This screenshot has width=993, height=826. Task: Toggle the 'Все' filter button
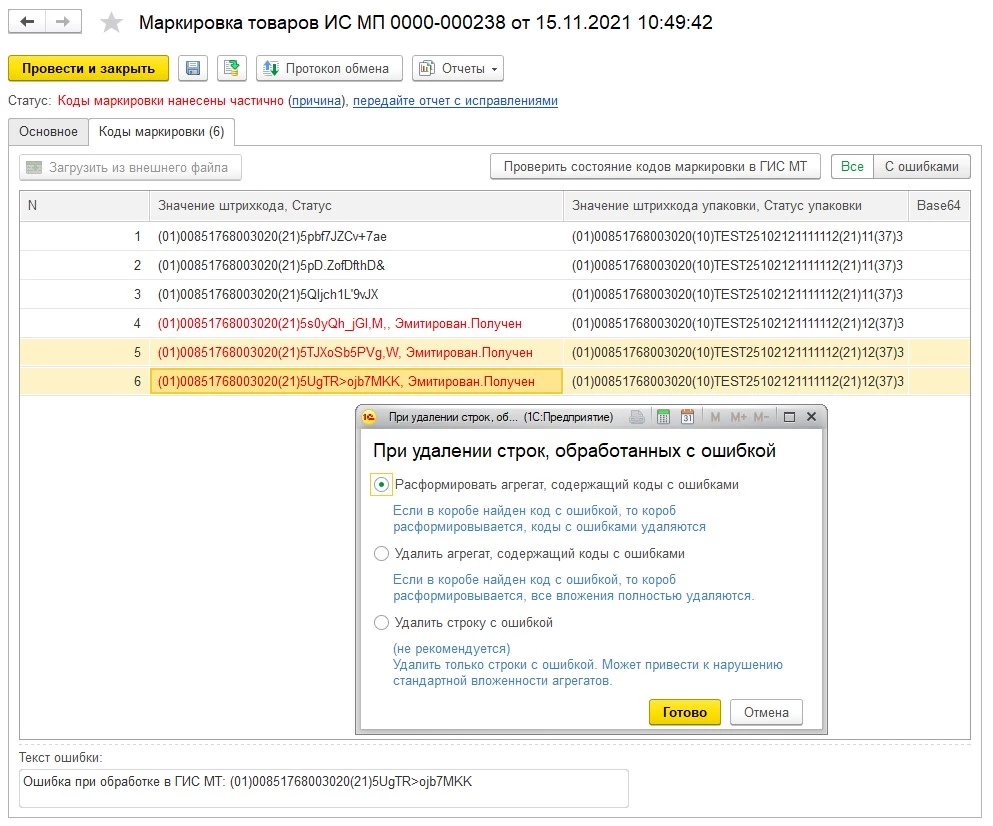tap(852, 167)
